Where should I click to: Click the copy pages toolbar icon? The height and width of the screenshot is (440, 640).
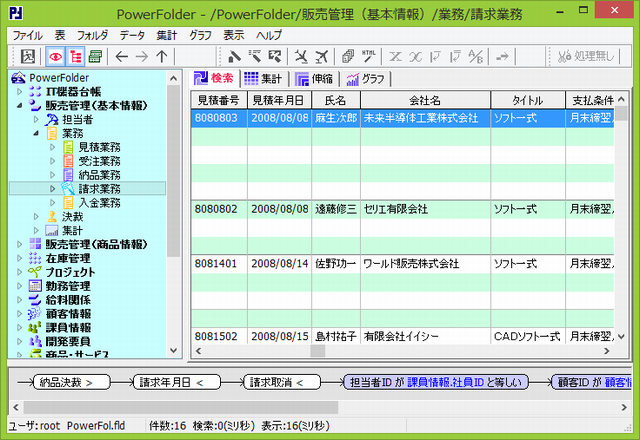pyautogui.click(x=348, y=56)
